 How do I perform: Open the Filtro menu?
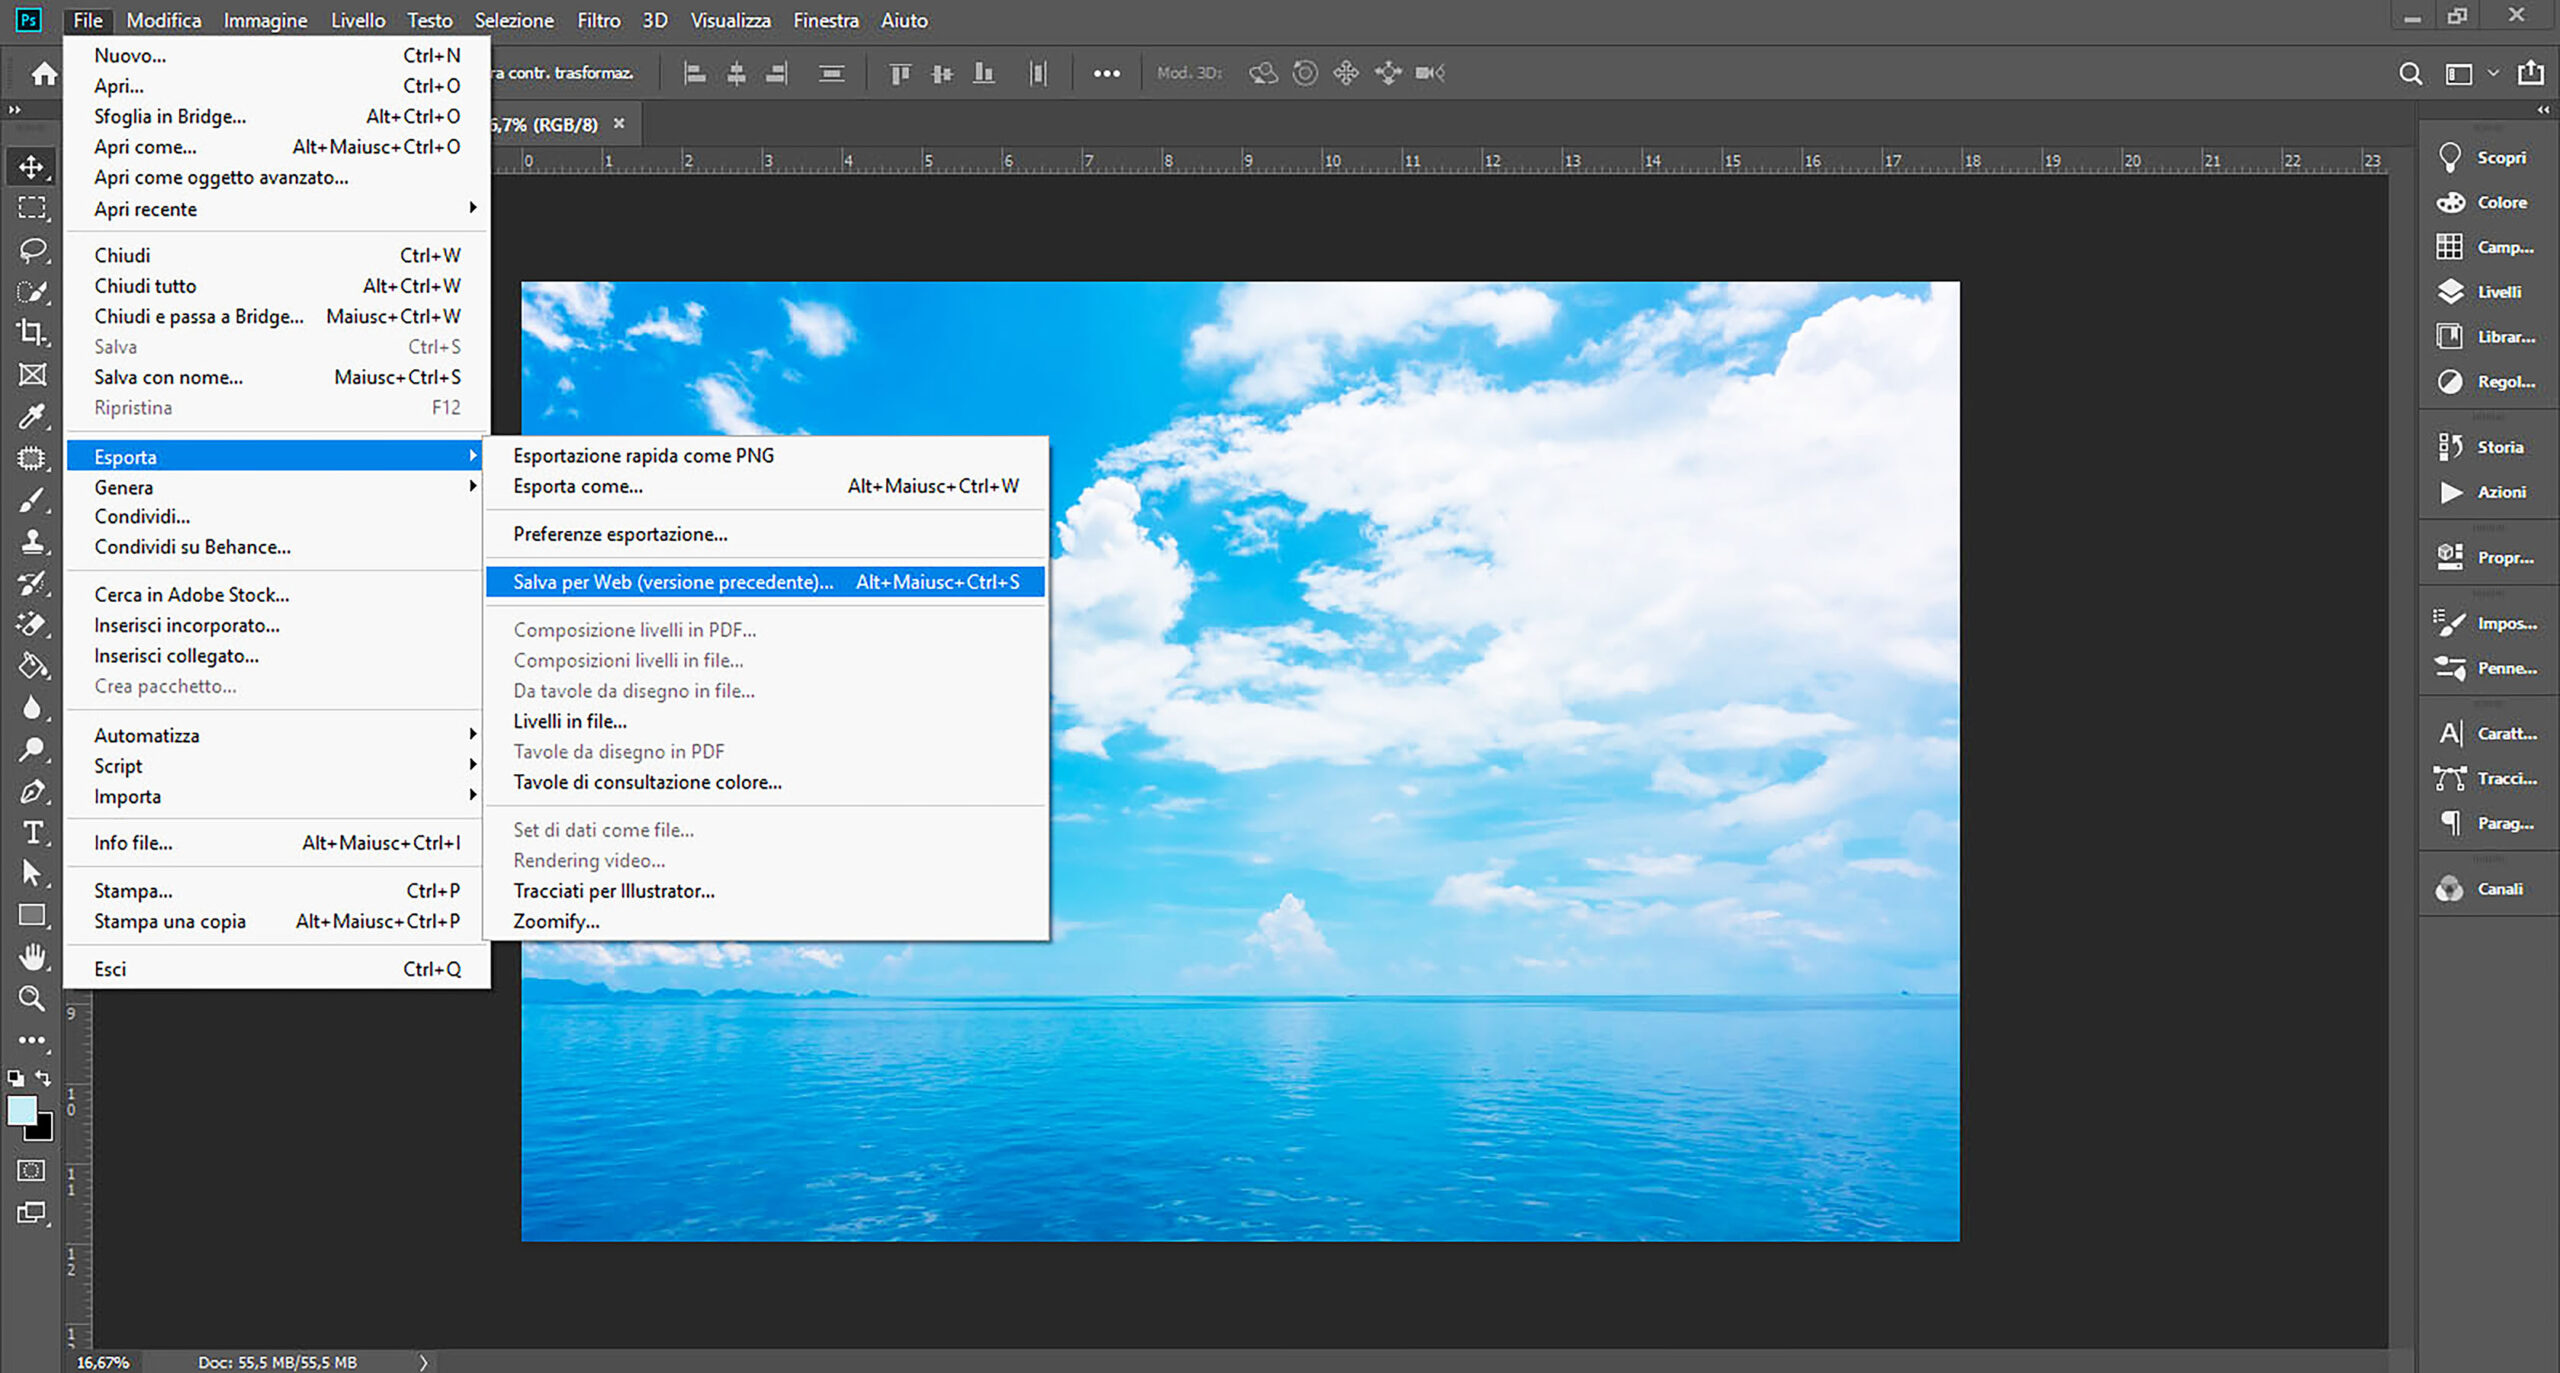pos(598,20)
